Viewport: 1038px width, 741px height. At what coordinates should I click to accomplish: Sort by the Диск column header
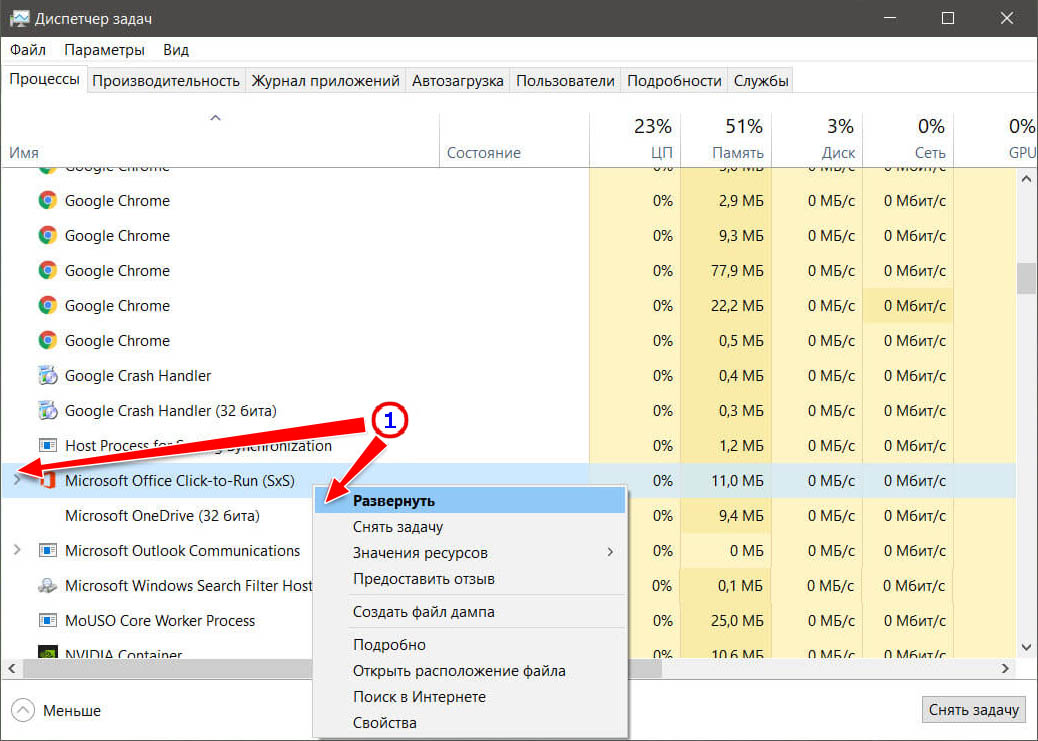click(x=818, y=140)
